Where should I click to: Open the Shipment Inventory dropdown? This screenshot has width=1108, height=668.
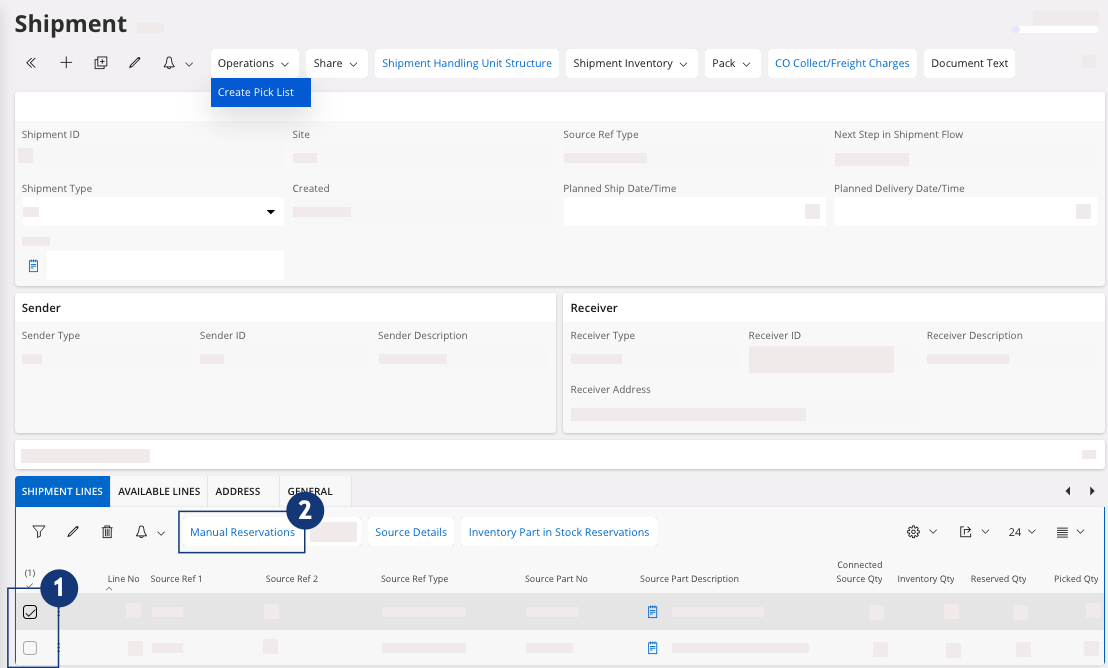(x=630, y=63)
